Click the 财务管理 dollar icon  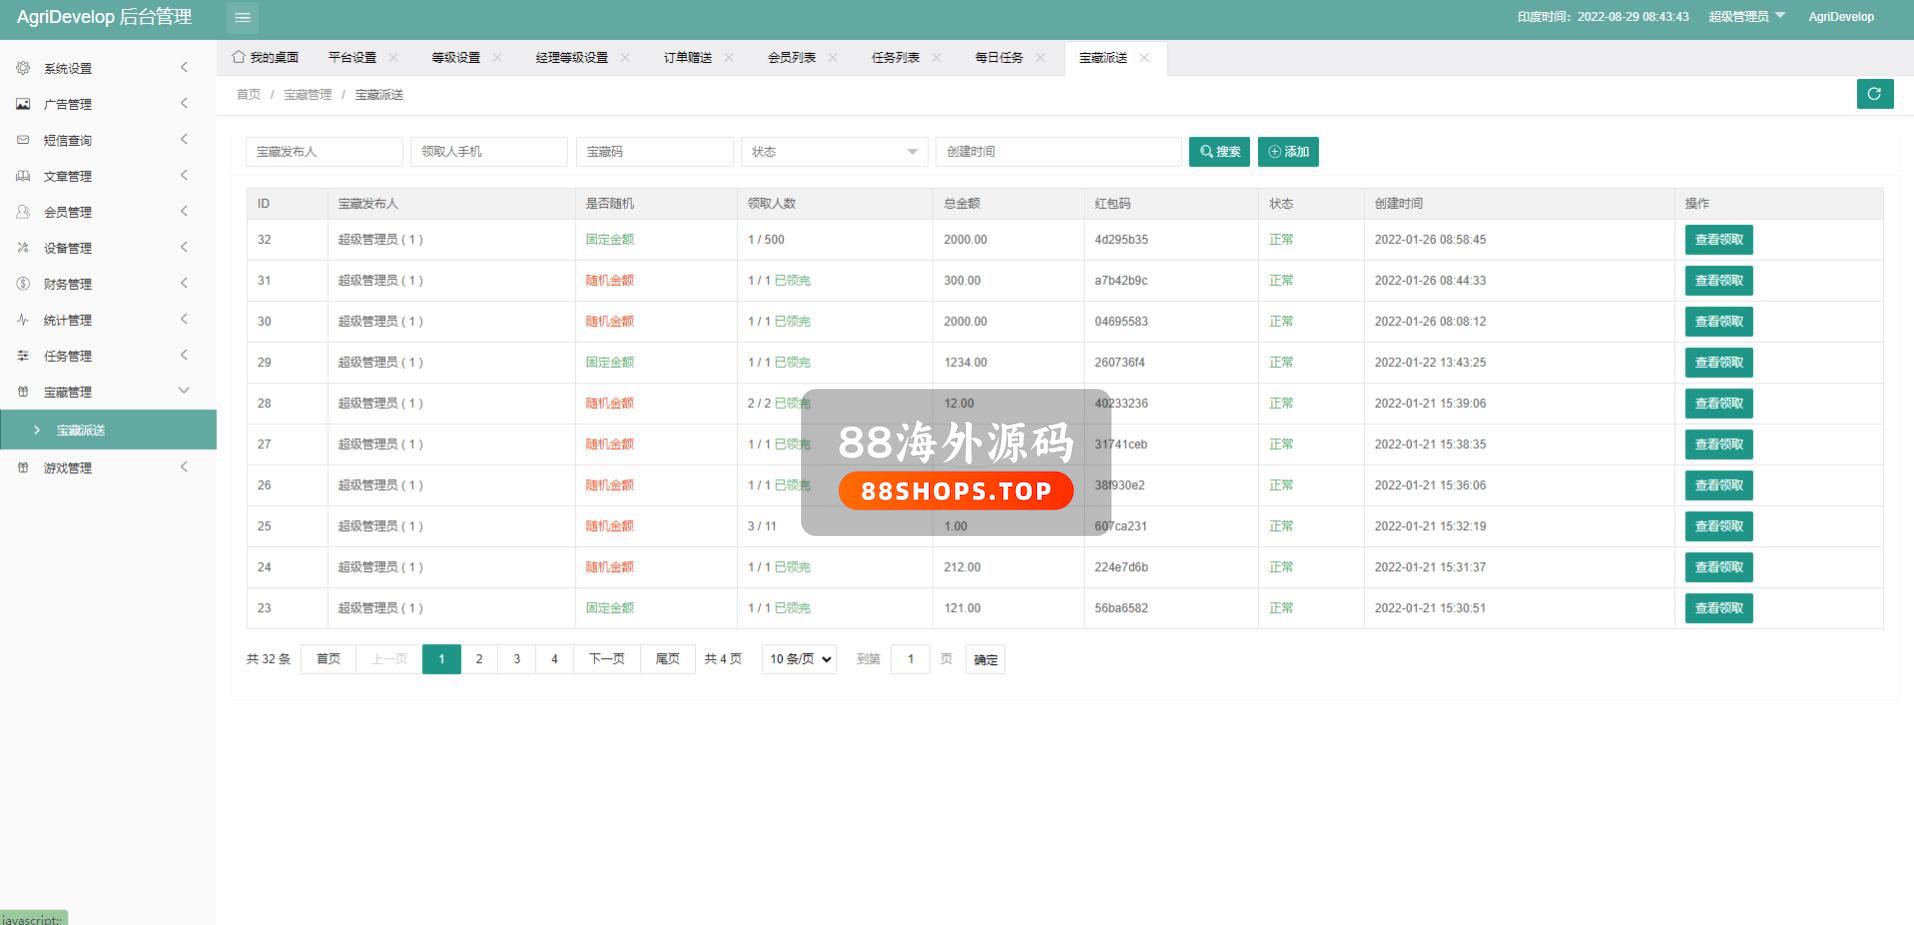[23, 284]
